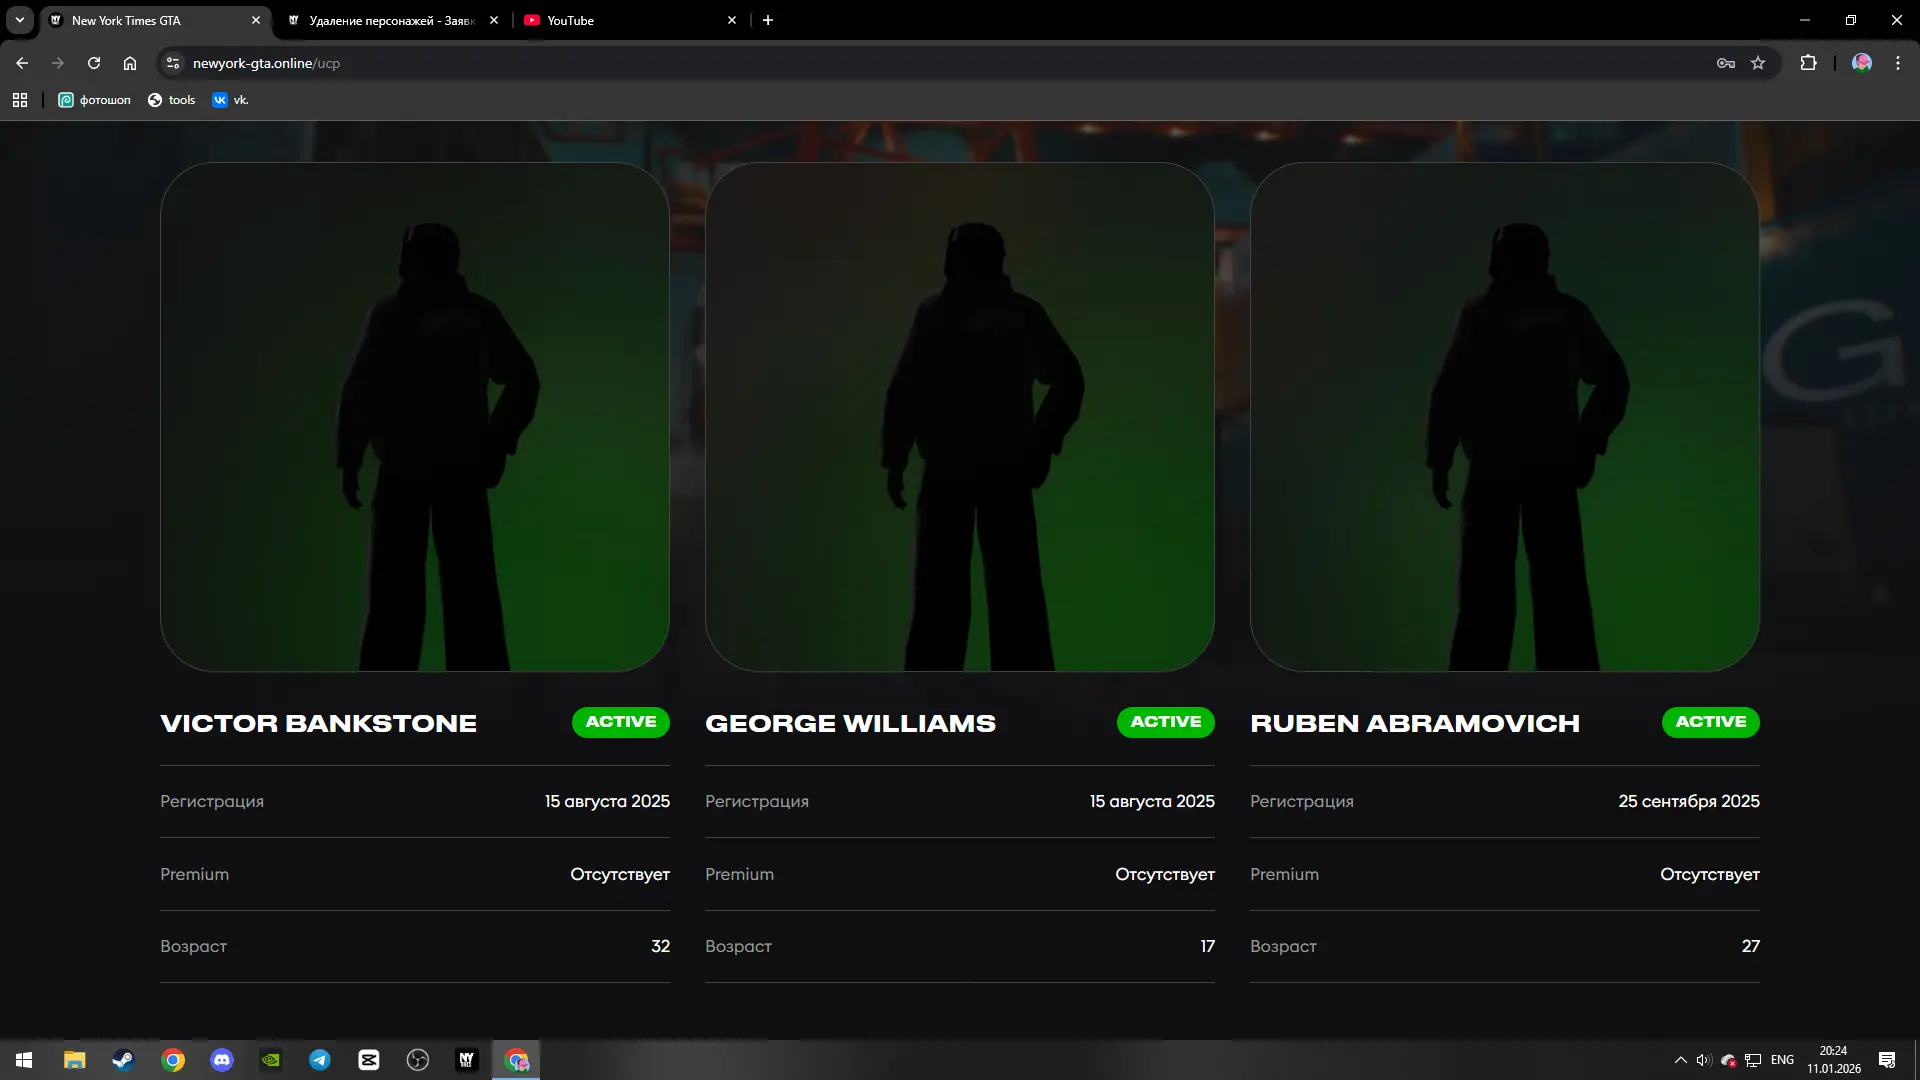Open Discord from the taskbar

[222, 1060]
